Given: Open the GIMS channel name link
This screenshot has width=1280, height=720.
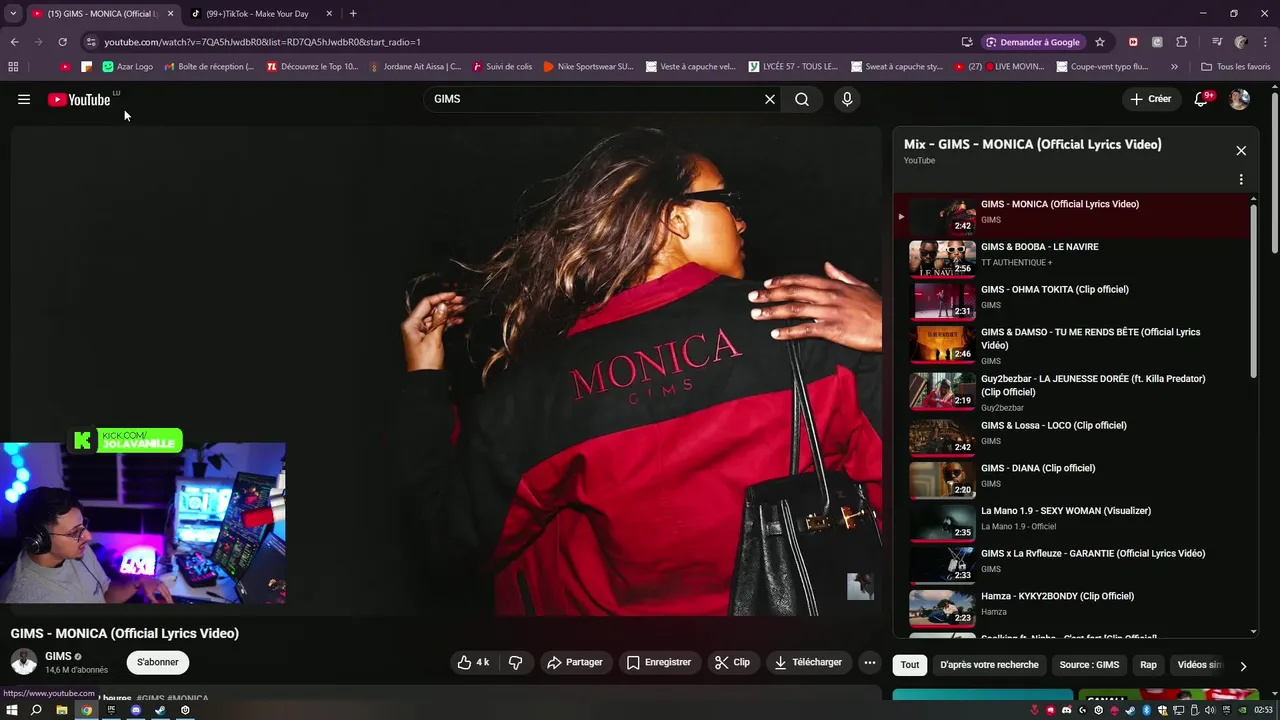Looking at the screenshot, I should (x=58, y=656).
